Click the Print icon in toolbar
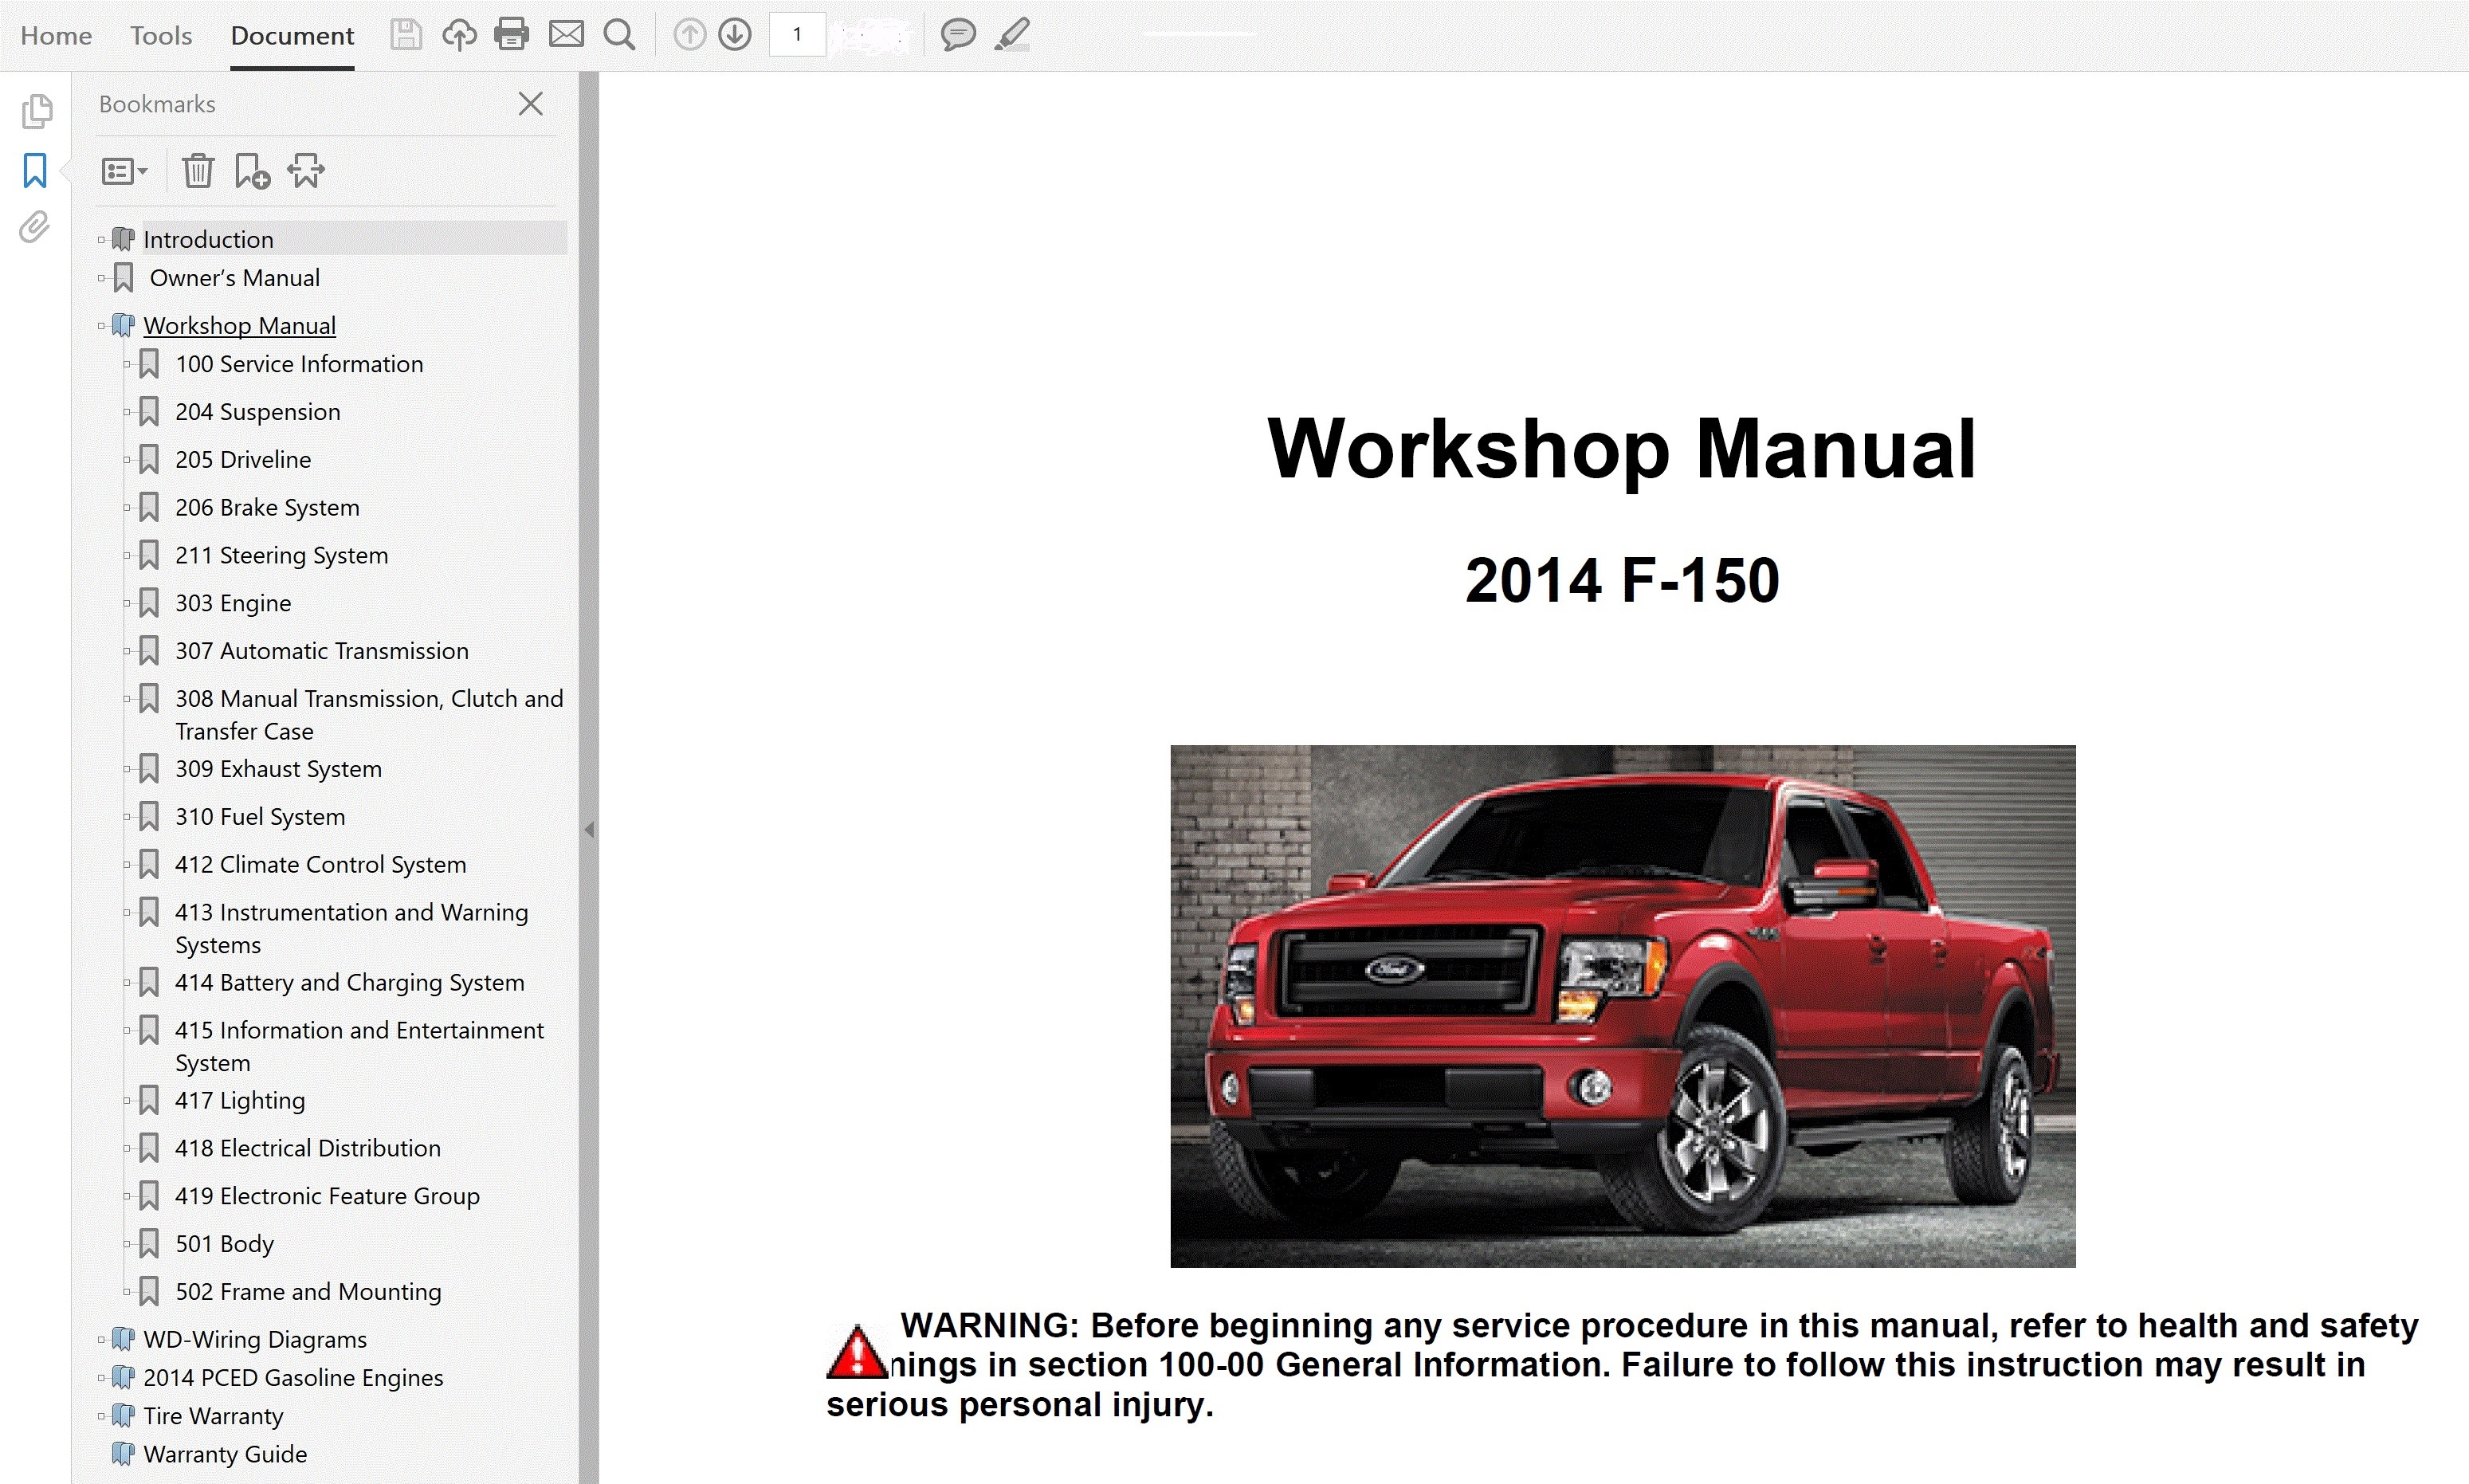 pos(511,35)
